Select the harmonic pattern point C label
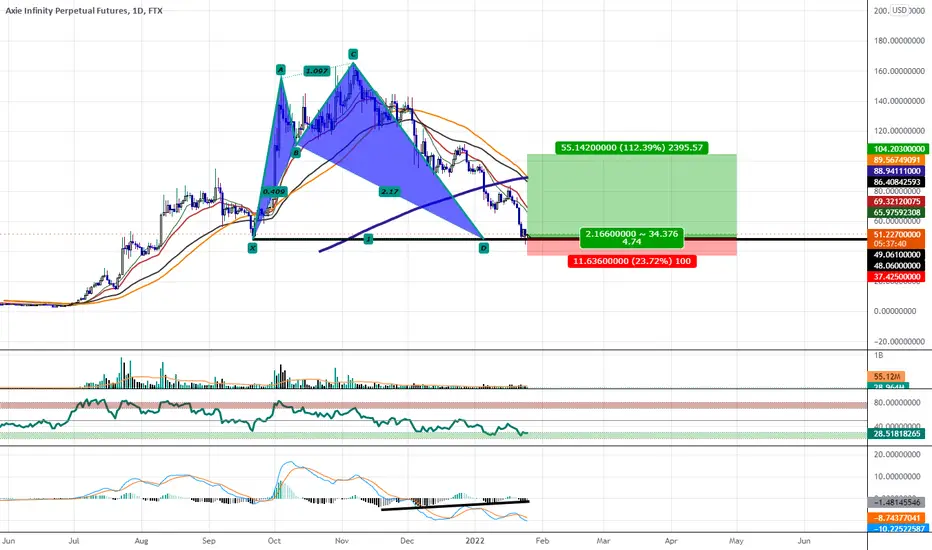 (x=353, y=54)
